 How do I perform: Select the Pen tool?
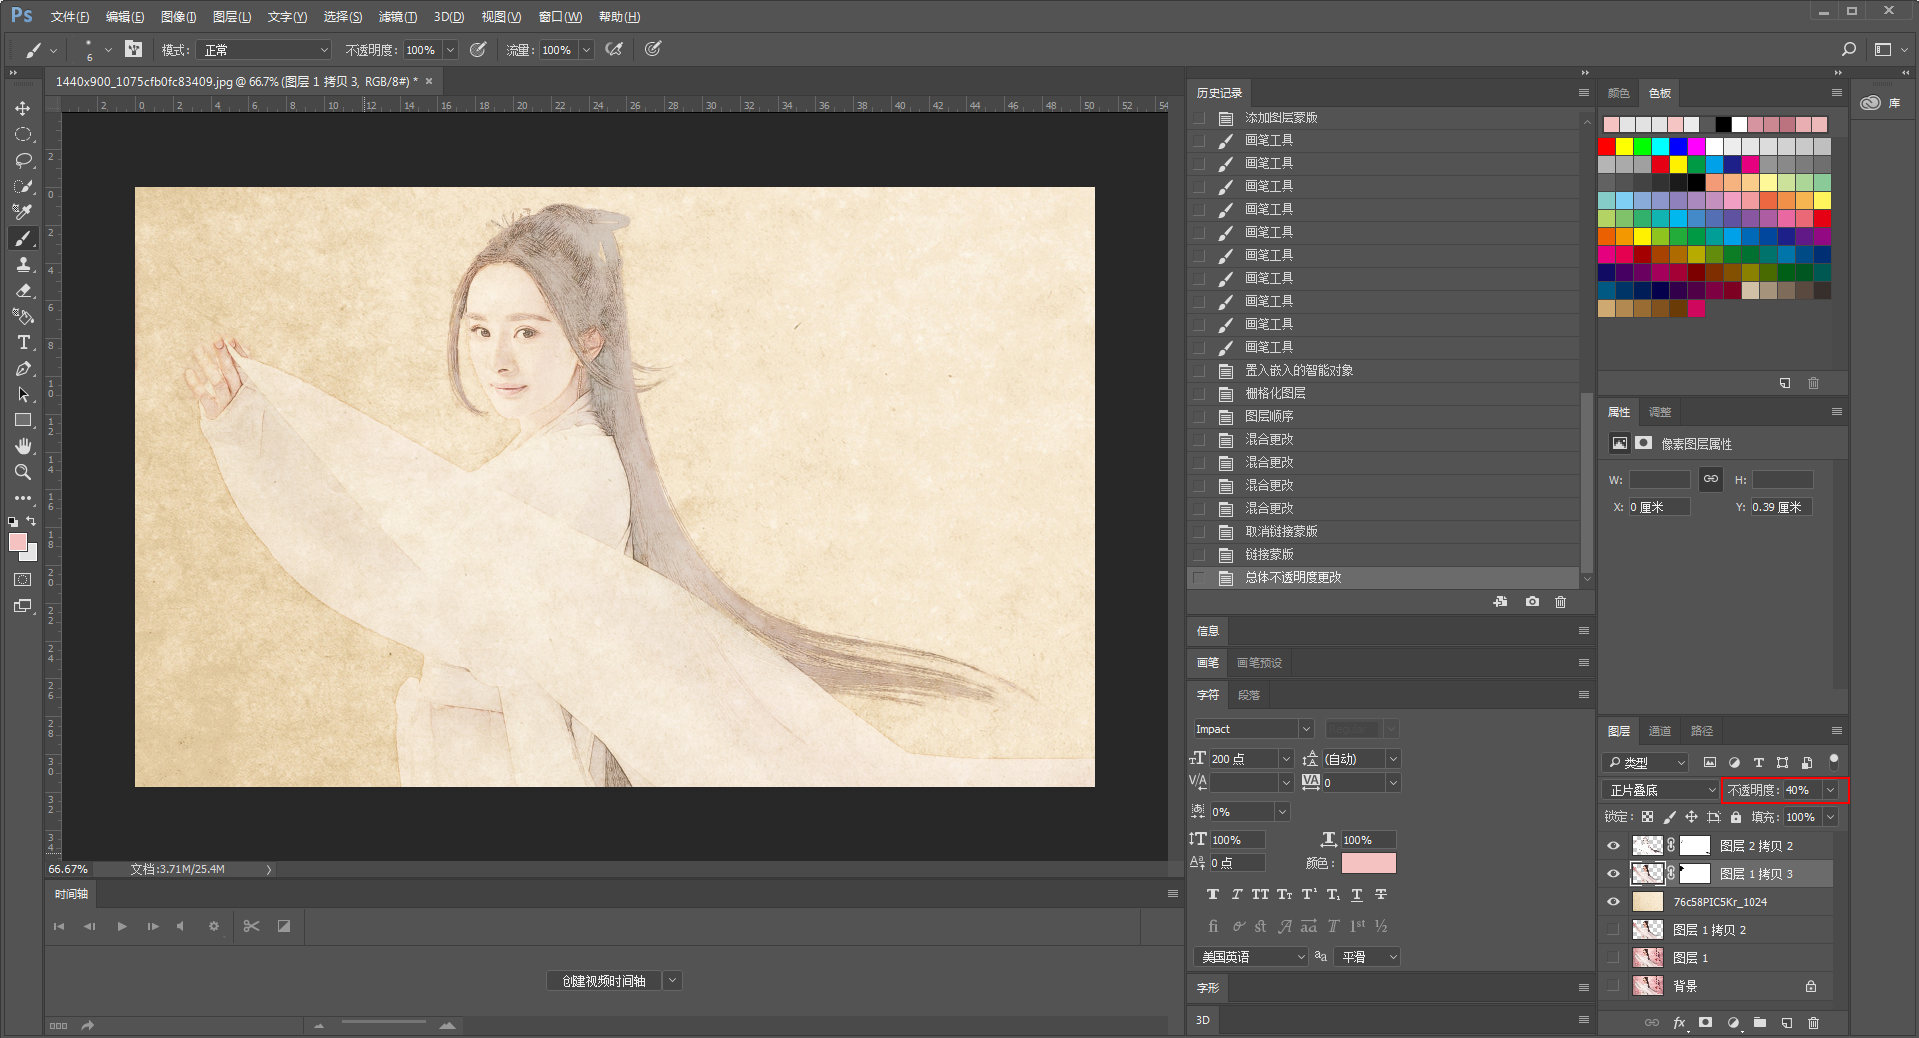(23, 368)
